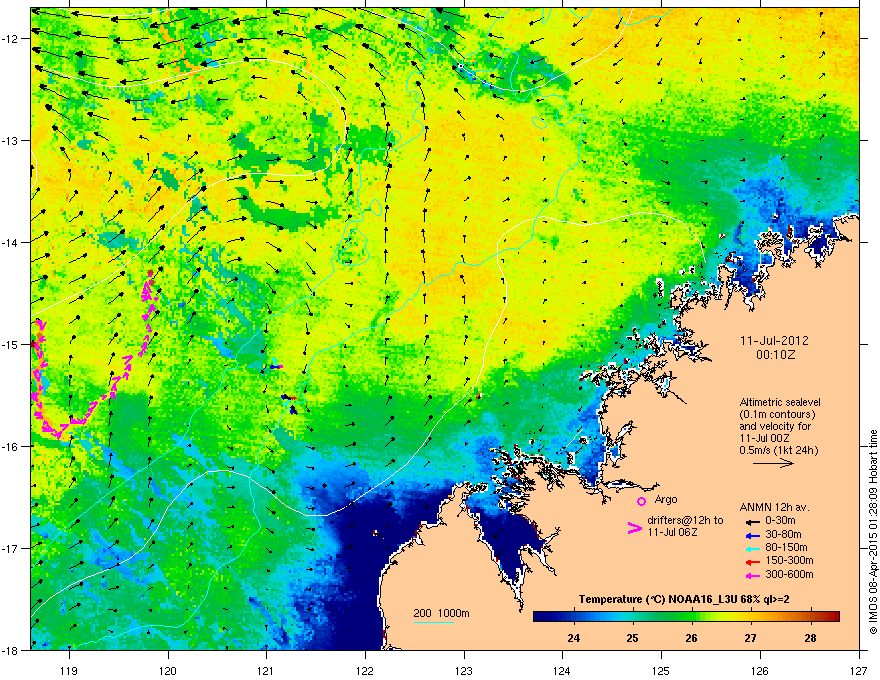880x680 pixels.
Task: Click the 30-80m depth label
Action: (783, 534)
